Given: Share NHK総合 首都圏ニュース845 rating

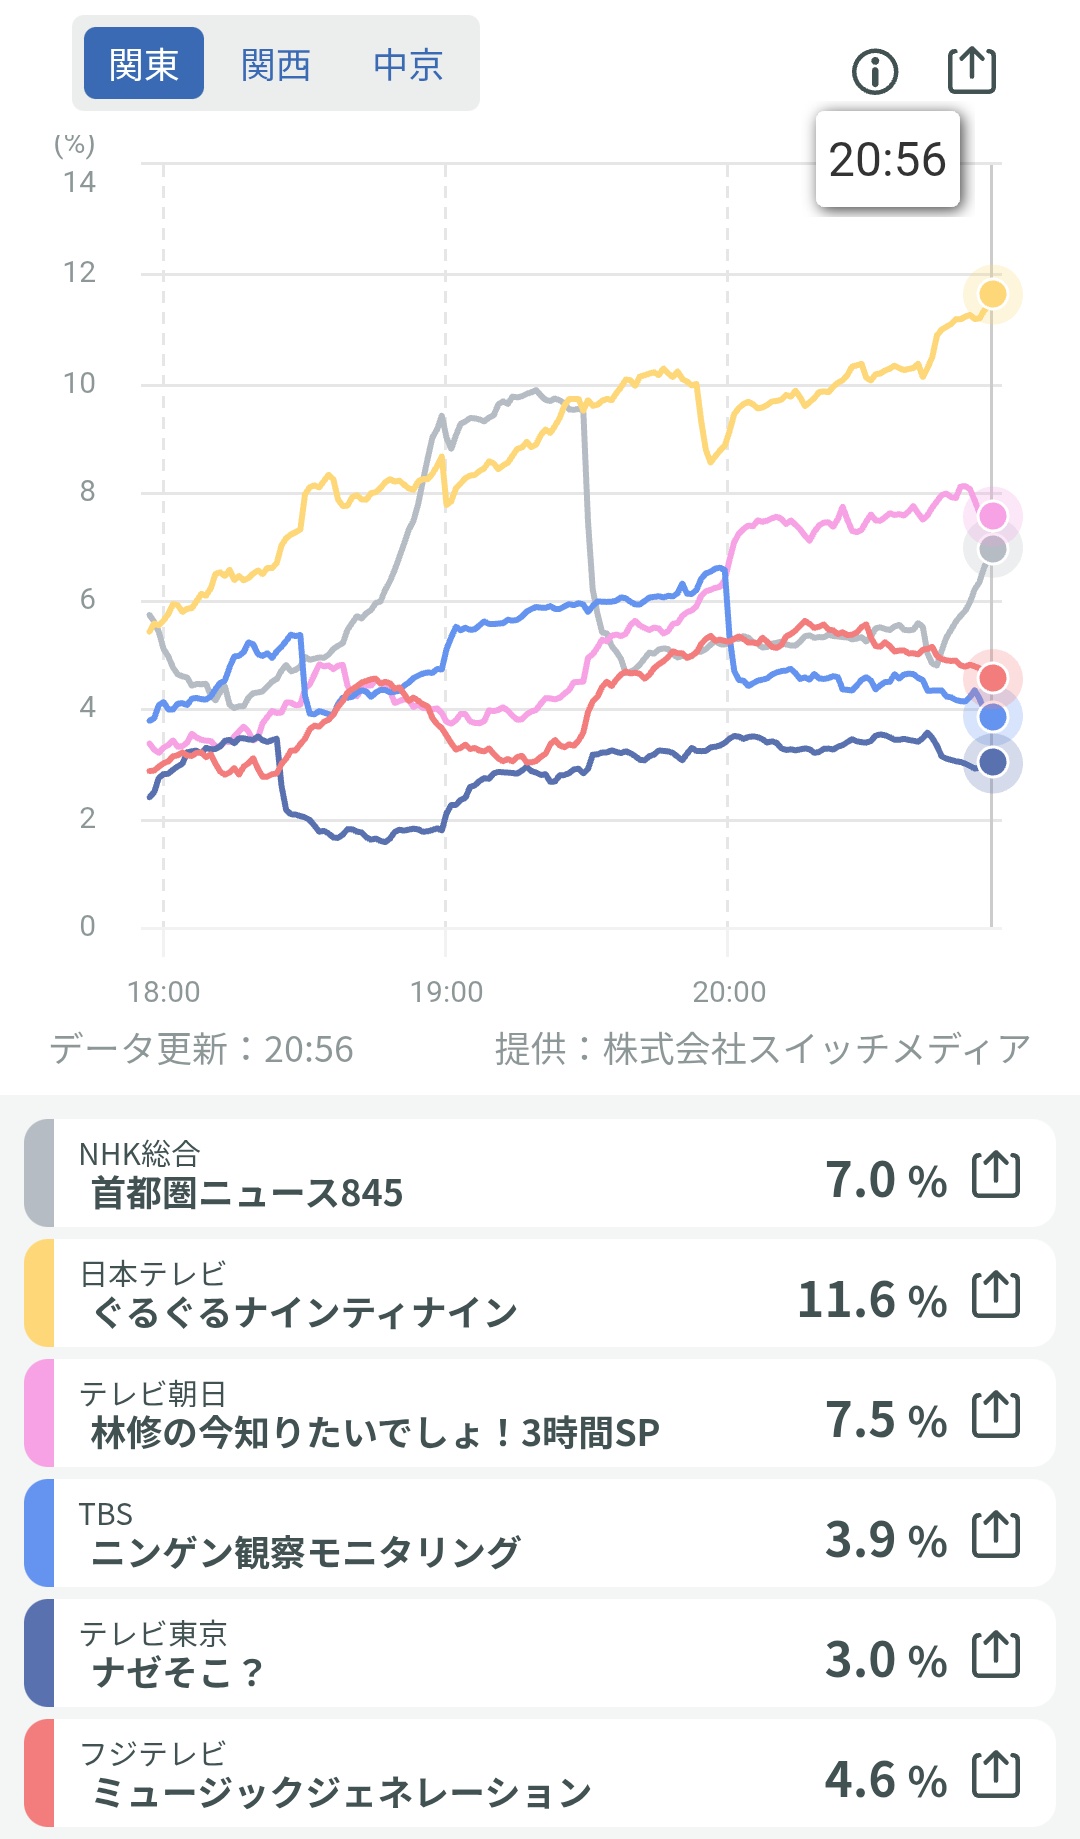Looking at the screenshot, I should [996, 1174].
